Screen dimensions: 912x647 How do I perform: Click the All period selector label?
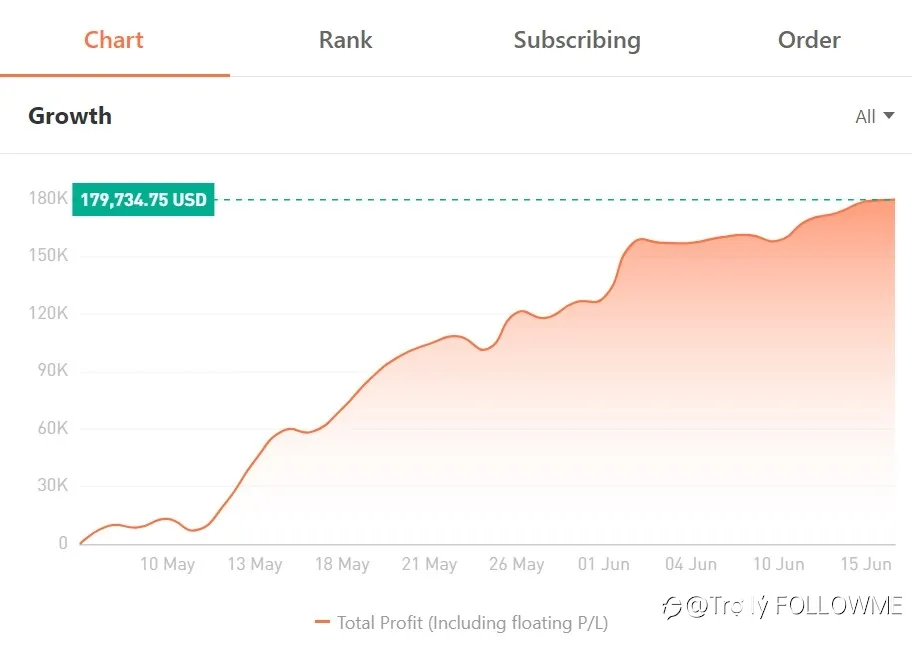[865, 116]
